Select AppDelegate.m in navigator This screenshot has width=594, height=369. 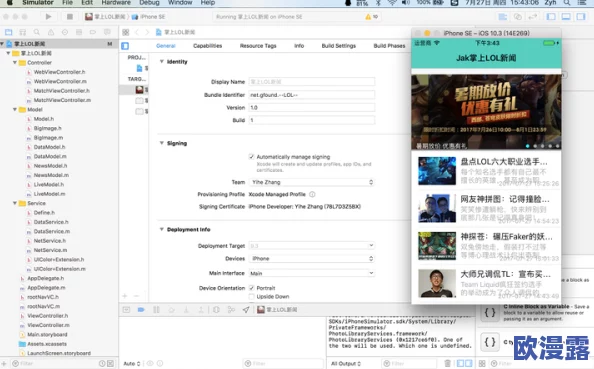[x=46, y=288]
